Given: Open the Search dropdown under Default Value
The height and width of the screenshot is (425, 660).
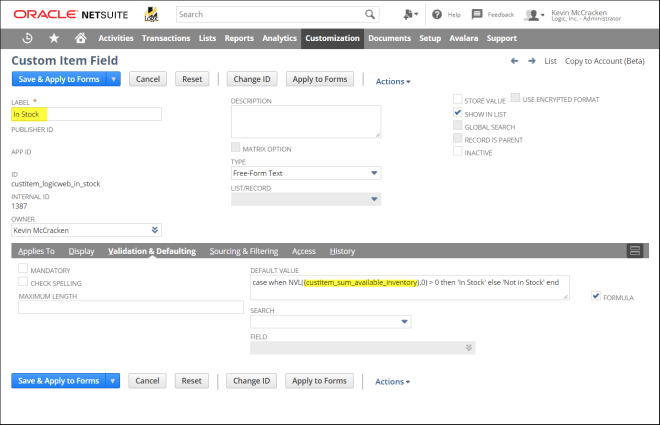Looking at the screenshot, I should tap(330, 321).
